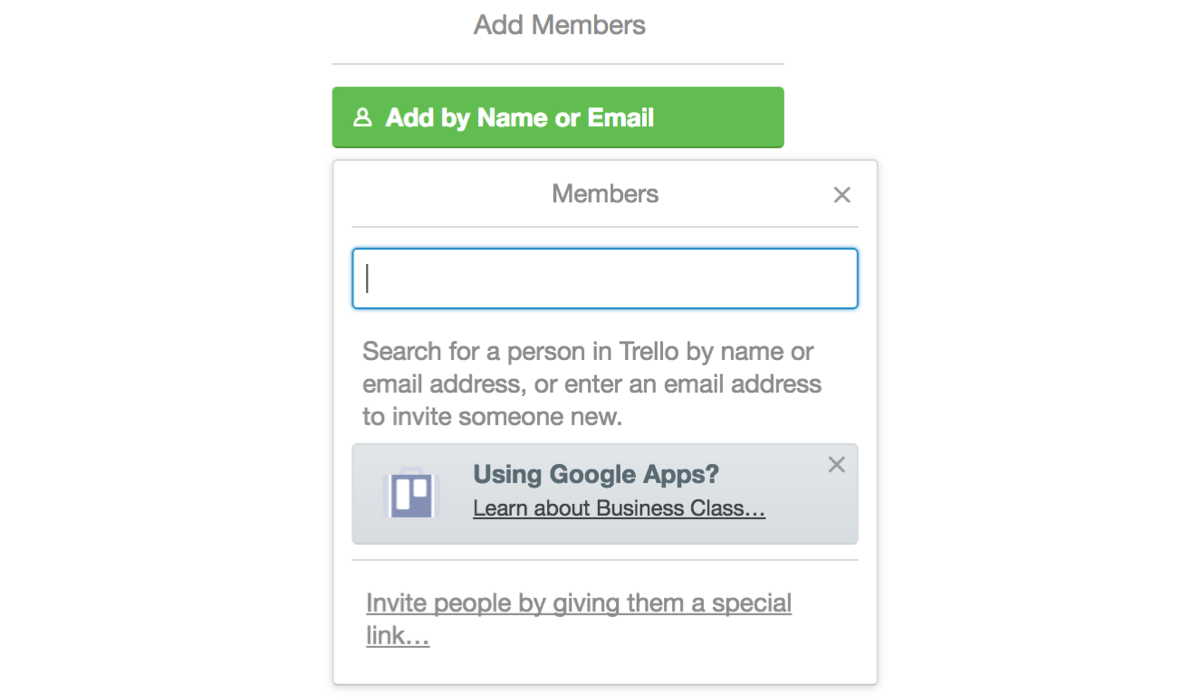The width and height of the screenshot is (1196, 700).
Task: Click the divider above the invite link
Action: click(604, 560)
